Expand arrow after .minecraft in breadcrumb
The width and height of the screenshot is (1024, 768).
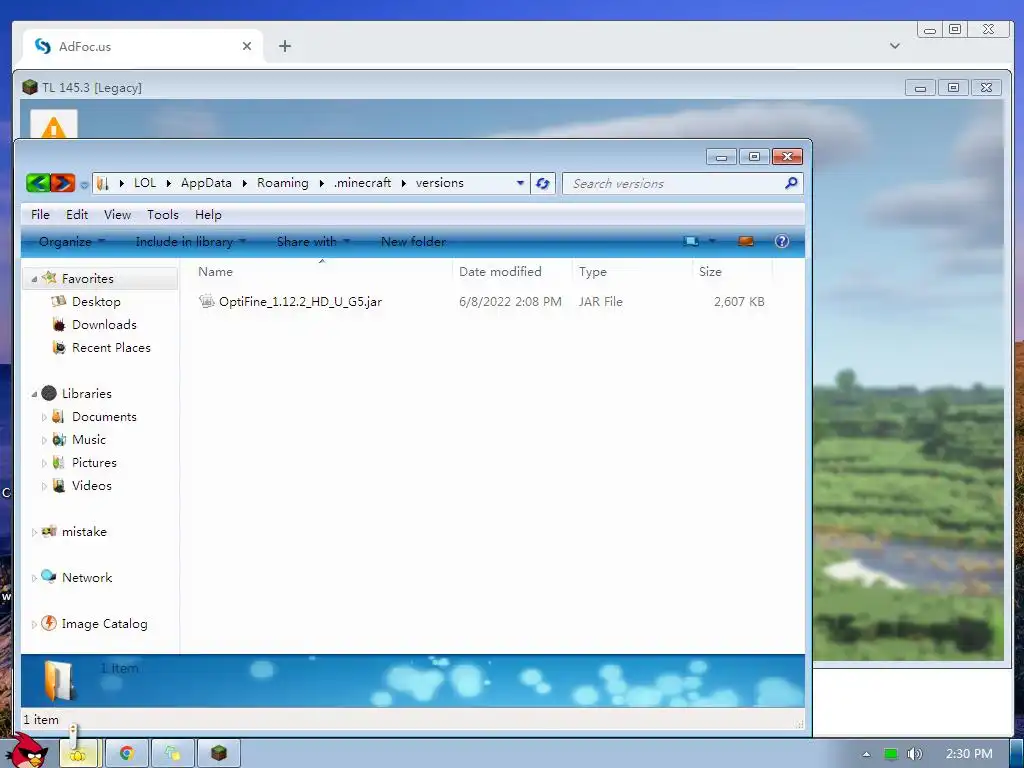404,184
